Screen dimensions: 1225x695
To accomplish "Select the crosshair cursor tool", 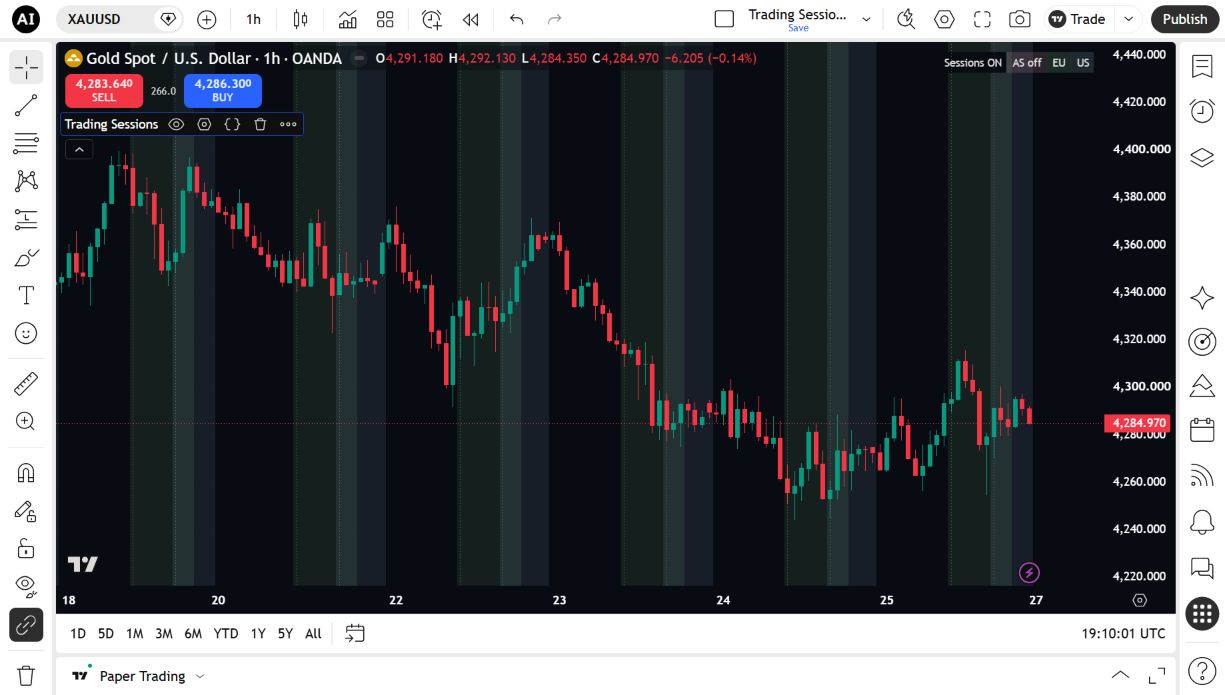I will pyautogui.click(x=26, y=68).
